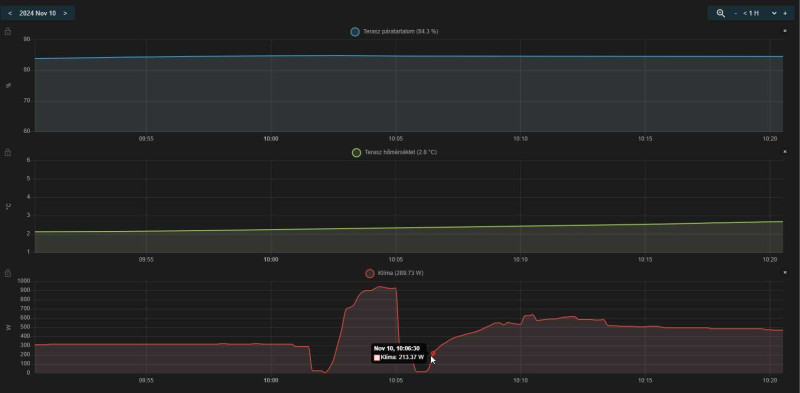Screen dimensions: 800x393
Task: Expand the time range chevron arrow
Action: click(x=774, y=13)
